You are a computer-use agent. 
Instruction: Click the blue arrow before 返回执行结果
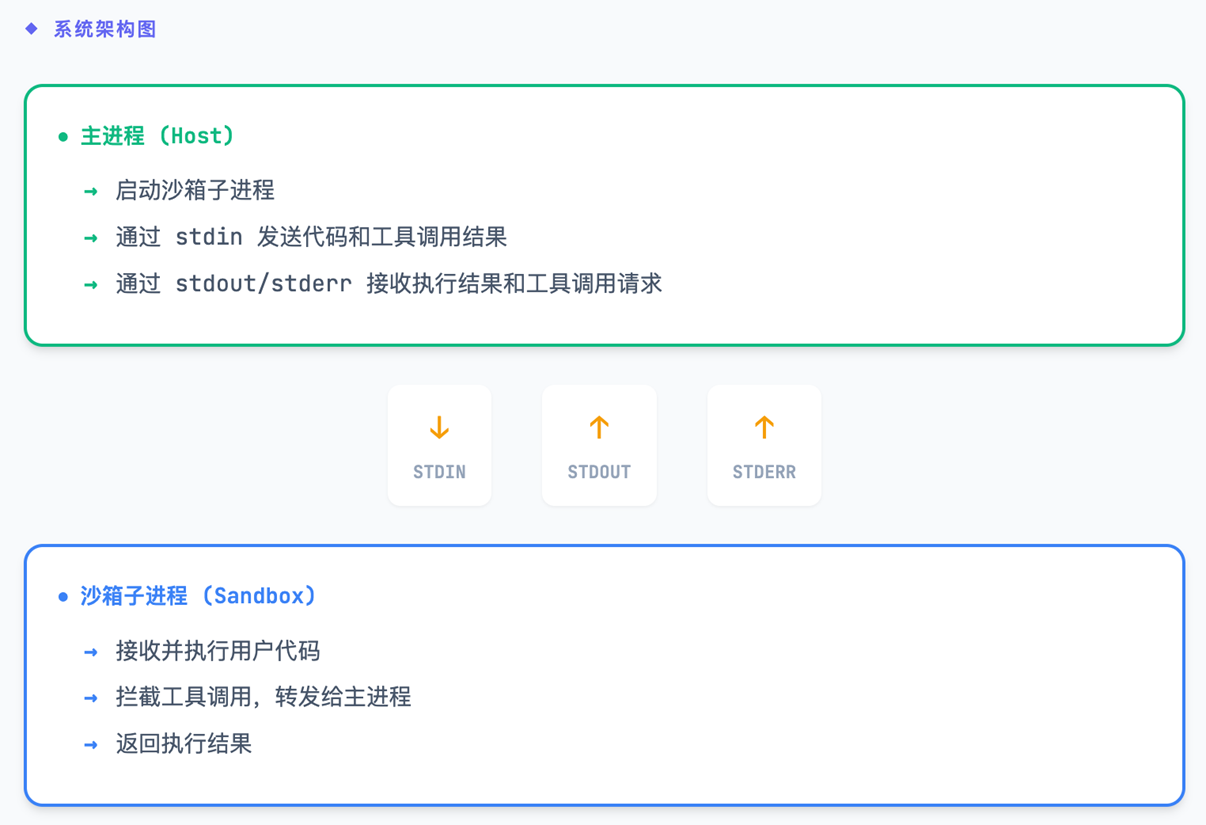coord(91,745)
